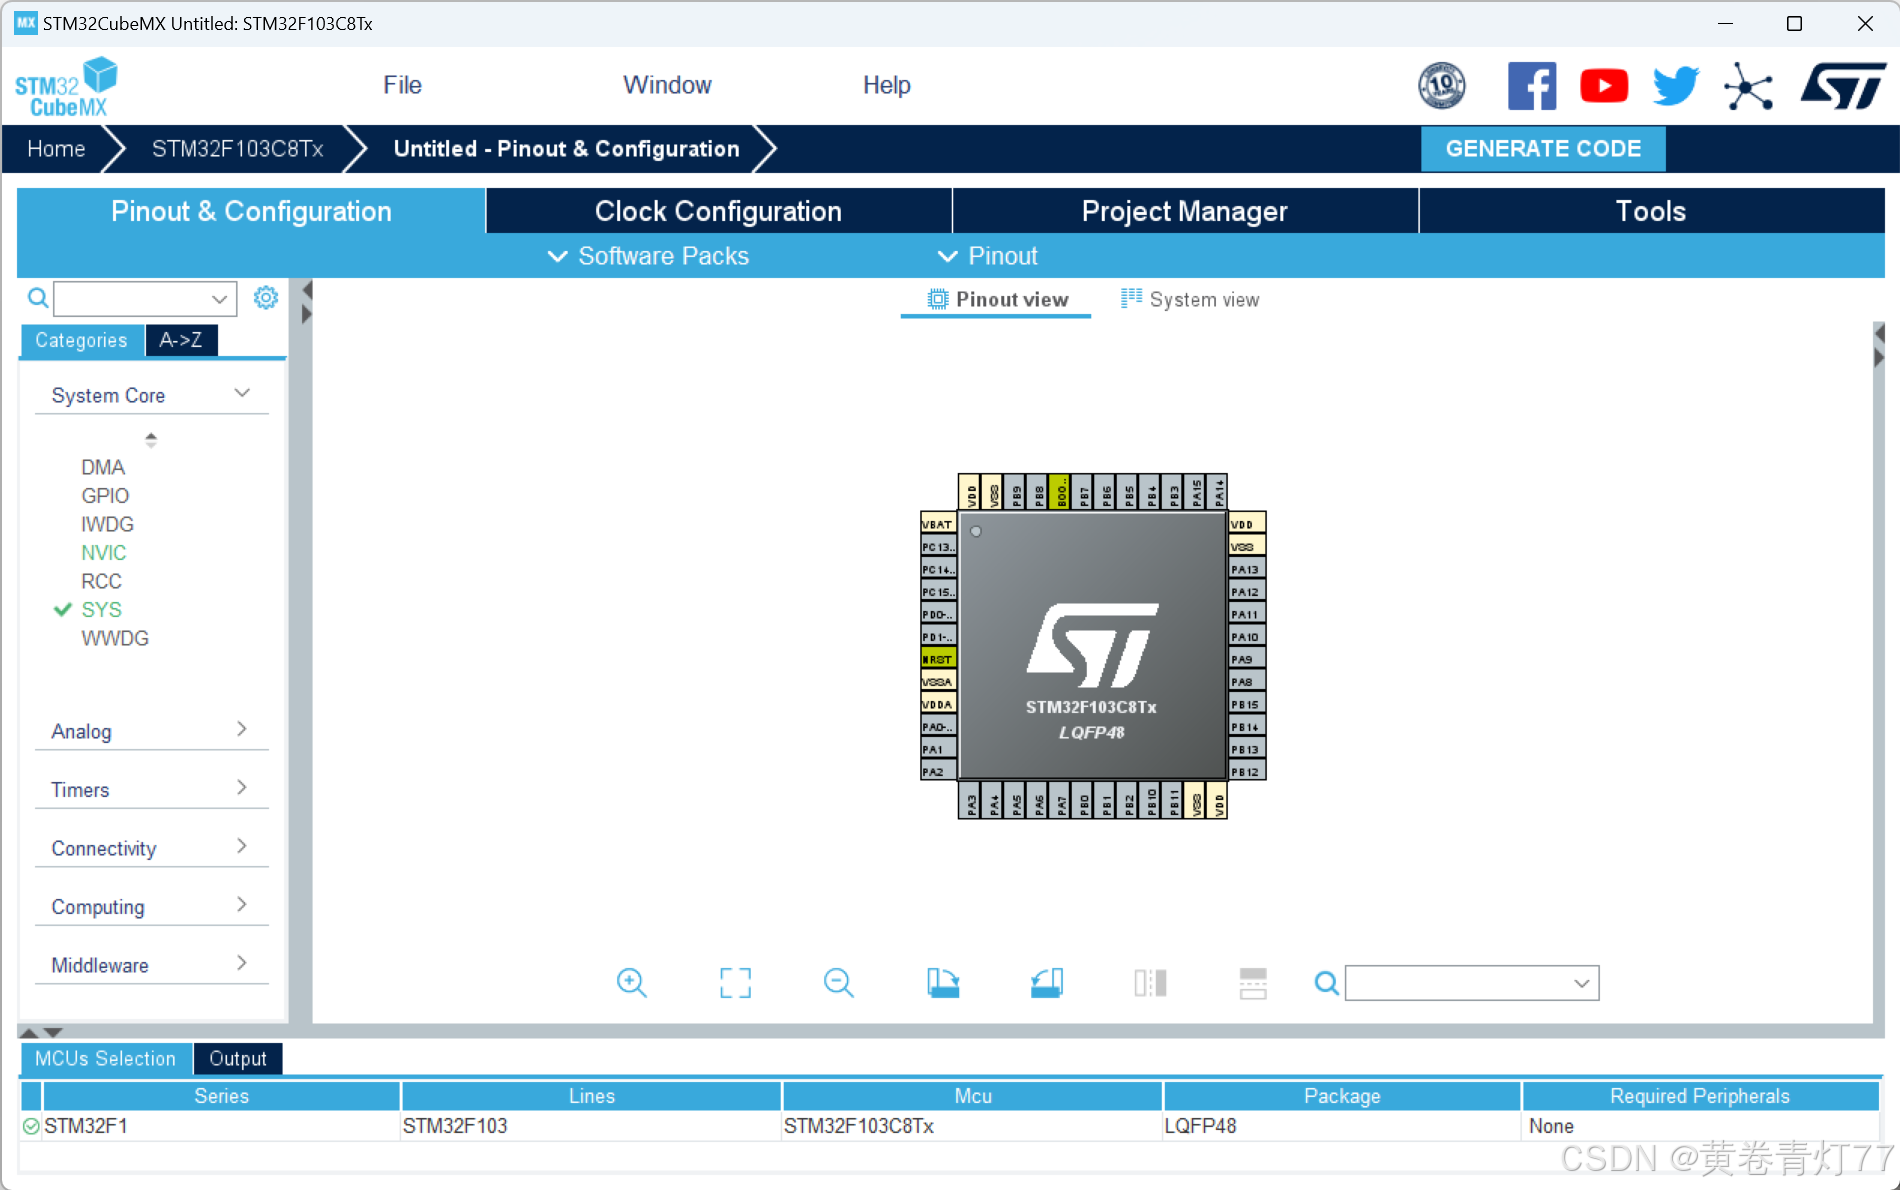The height and width of the screenshot is (1190, 1900).
Task: Click pin PB10 on the bottom edge
Action: click(x=1151, y=801)
